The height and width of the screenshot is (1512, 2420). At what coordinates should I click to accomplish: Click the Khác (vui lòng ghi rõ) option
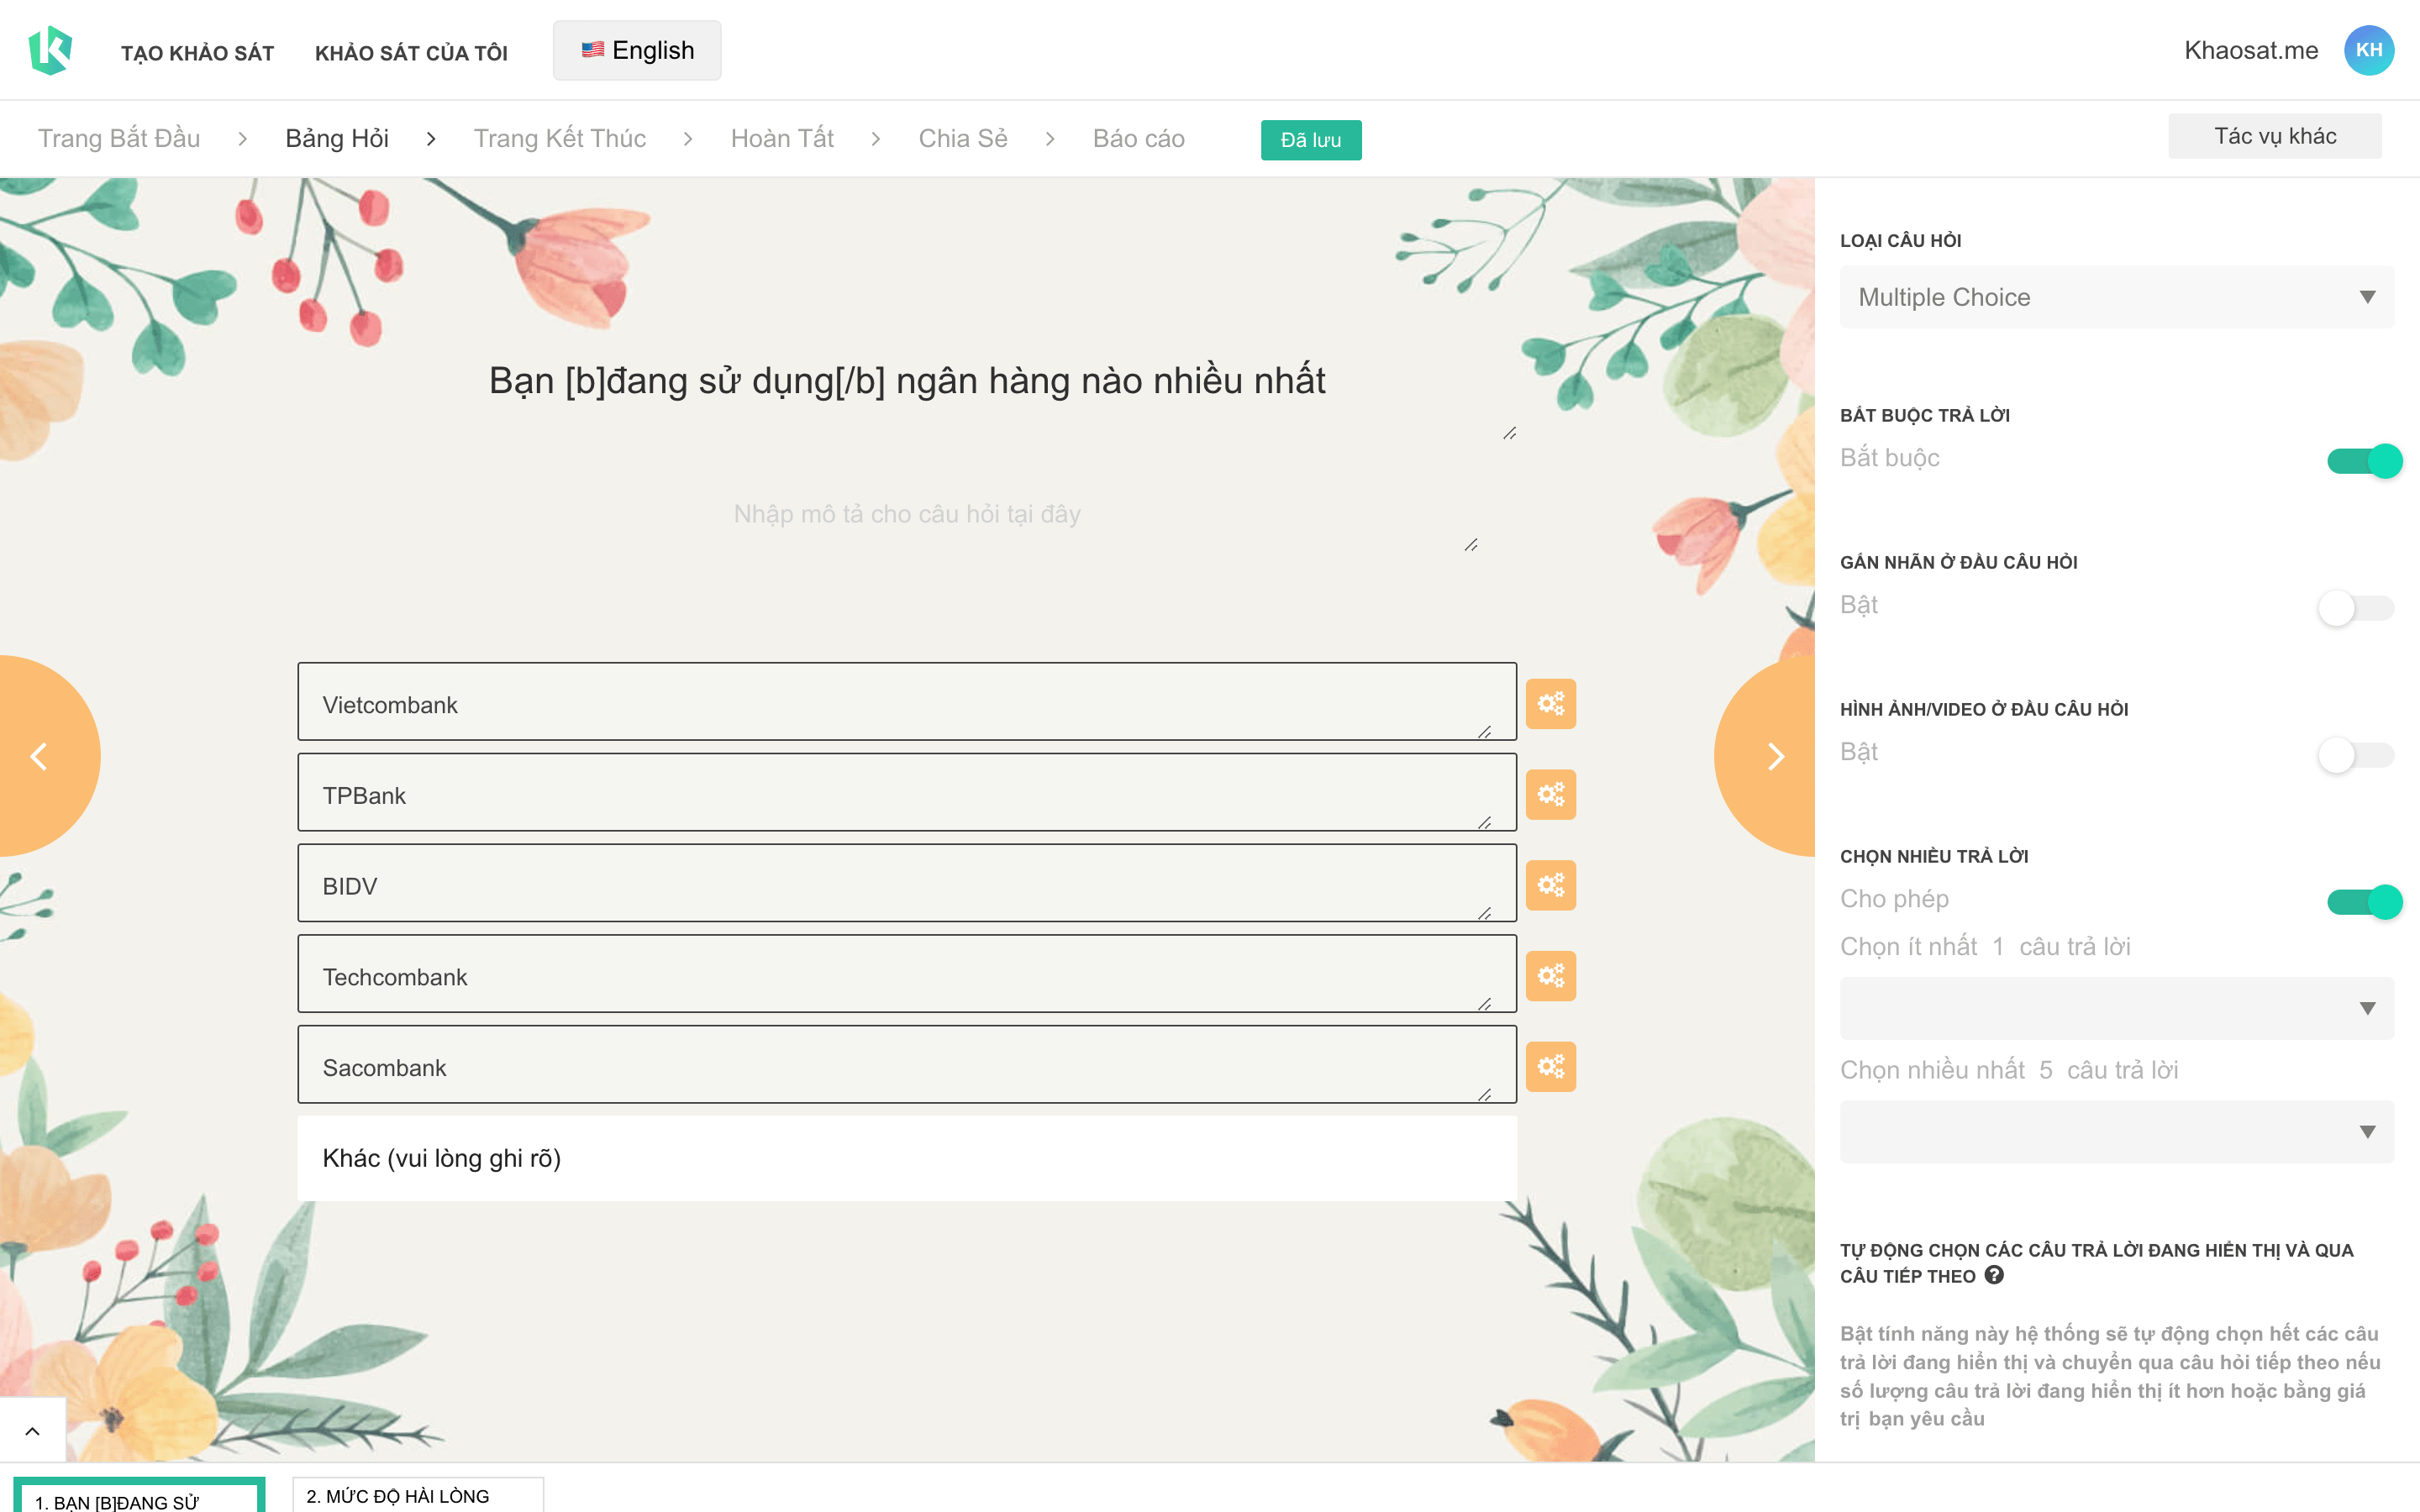click(907, 1158)
